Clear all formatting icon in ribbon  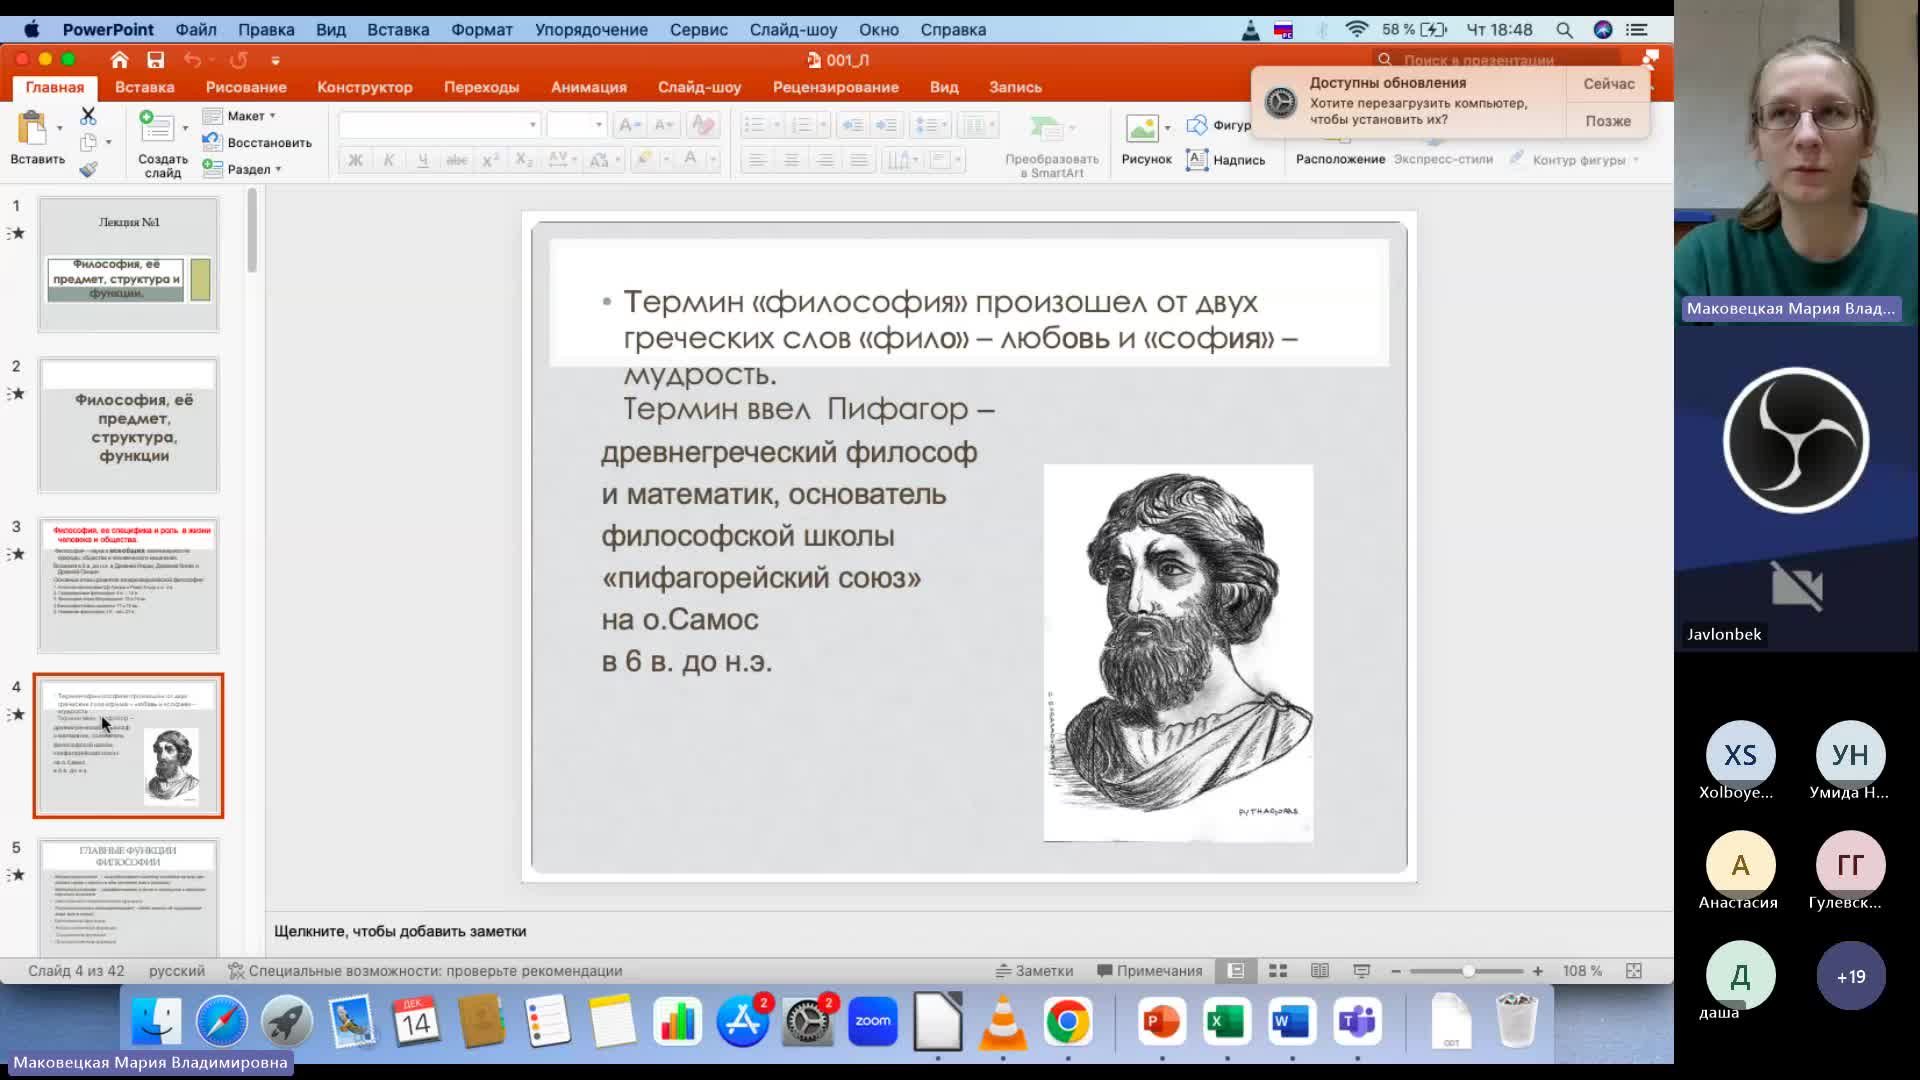(x=703, y=125)
